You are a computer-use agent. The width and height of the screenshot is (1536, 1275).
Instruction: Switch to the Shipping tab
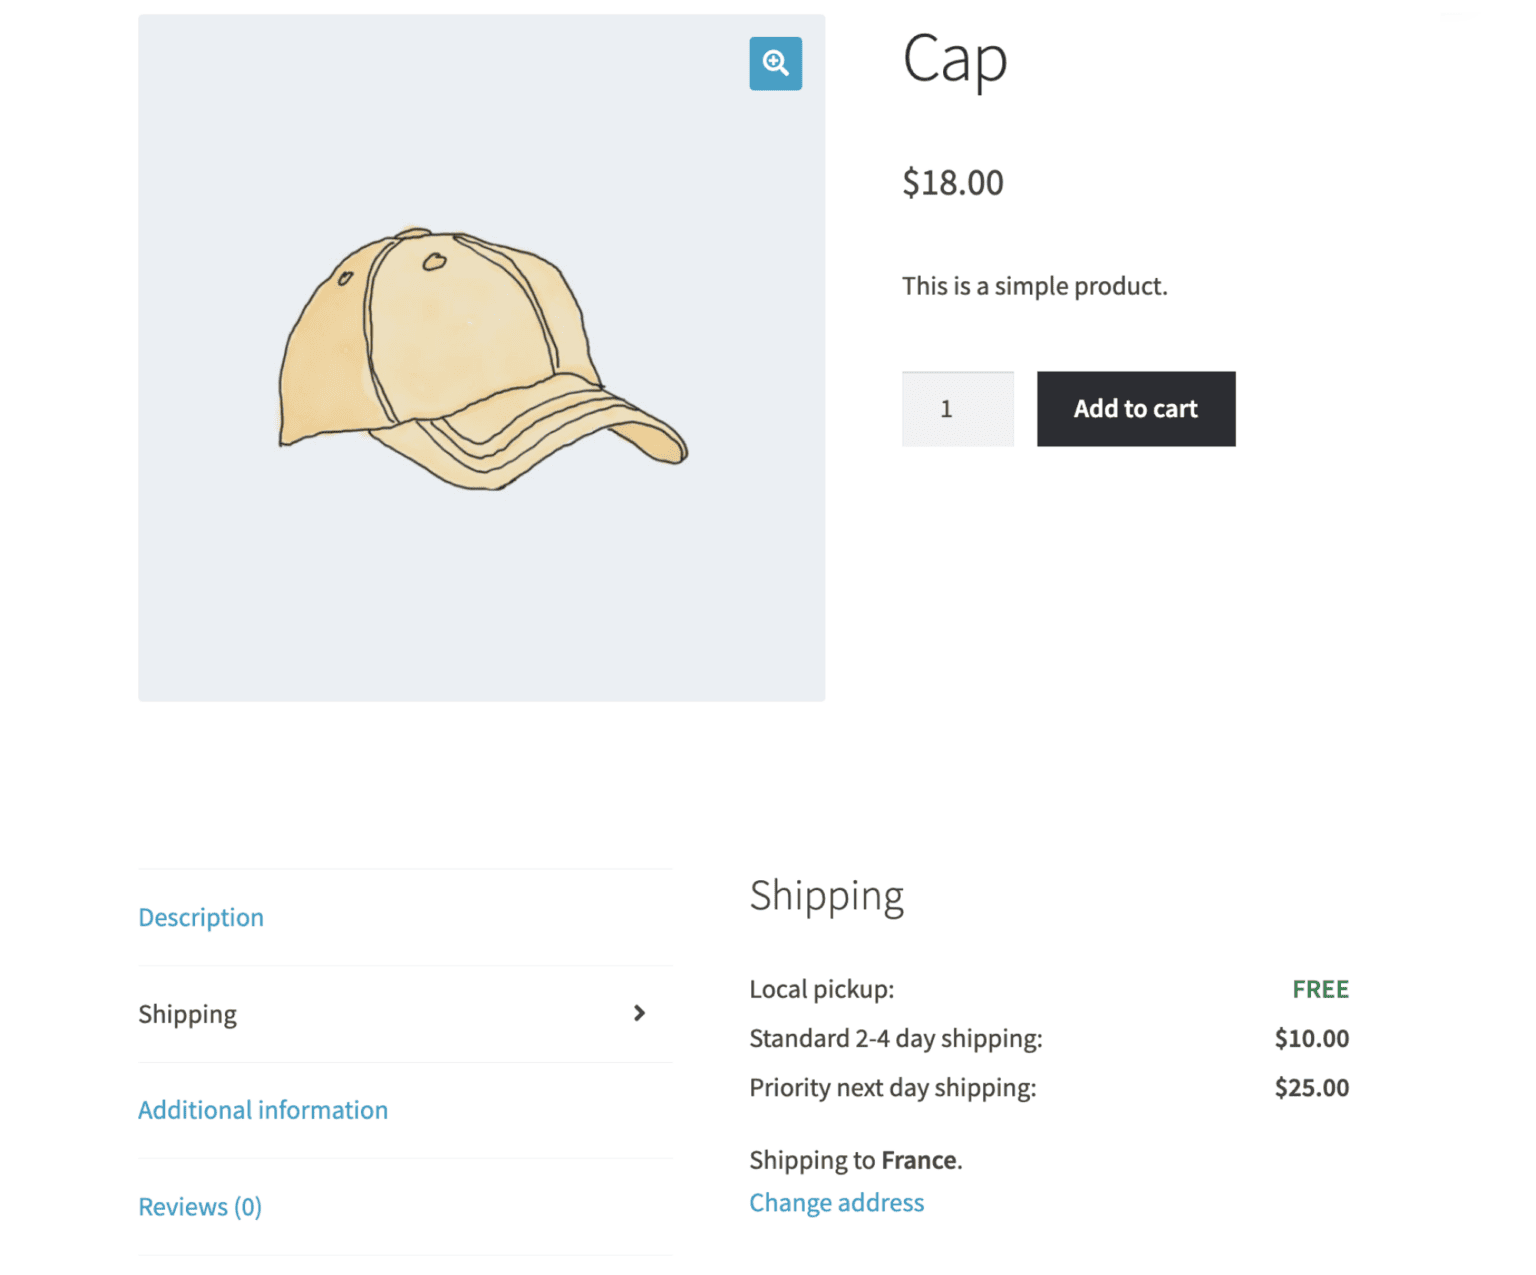[x=188, y=1013]
